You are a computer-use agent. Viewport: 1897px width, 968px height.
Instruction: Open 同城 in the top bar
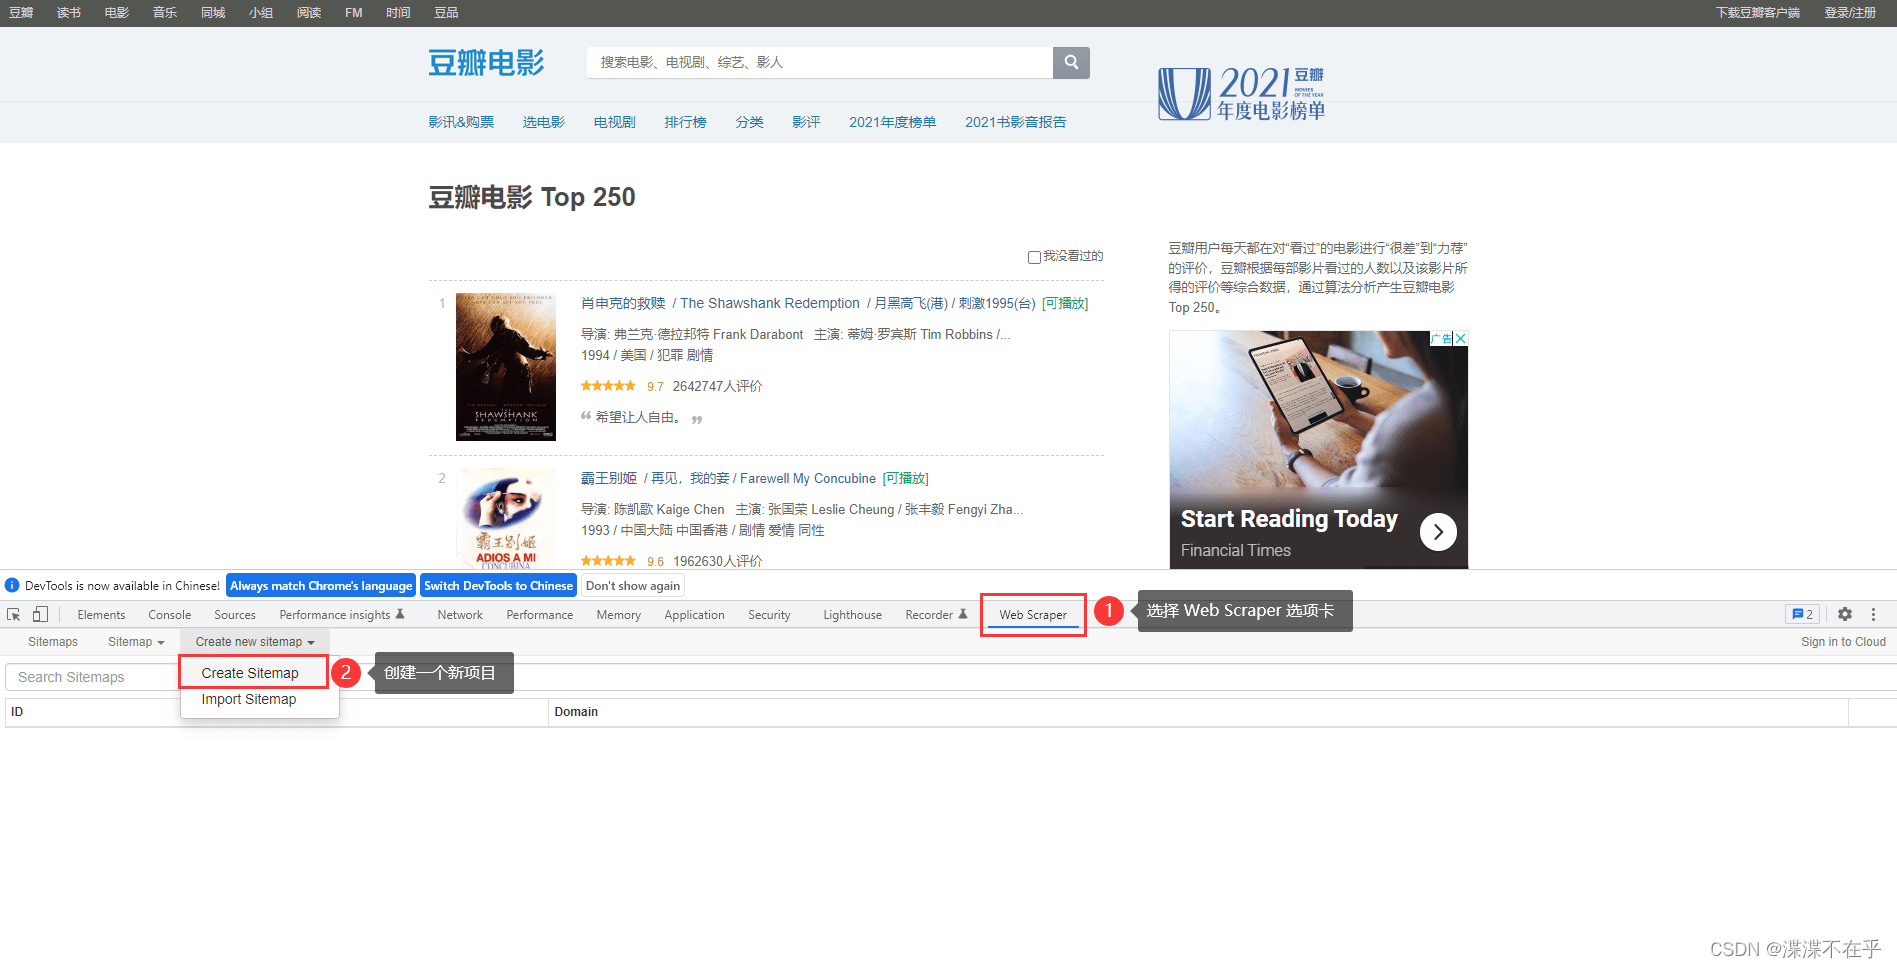click(x=213, y=13)
